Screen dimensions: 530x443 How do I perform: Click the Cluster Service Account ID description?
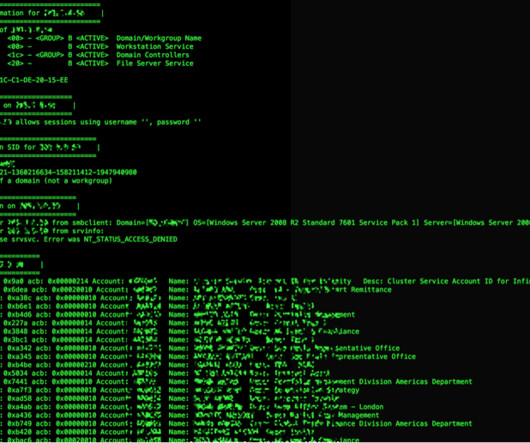point(447,281)
